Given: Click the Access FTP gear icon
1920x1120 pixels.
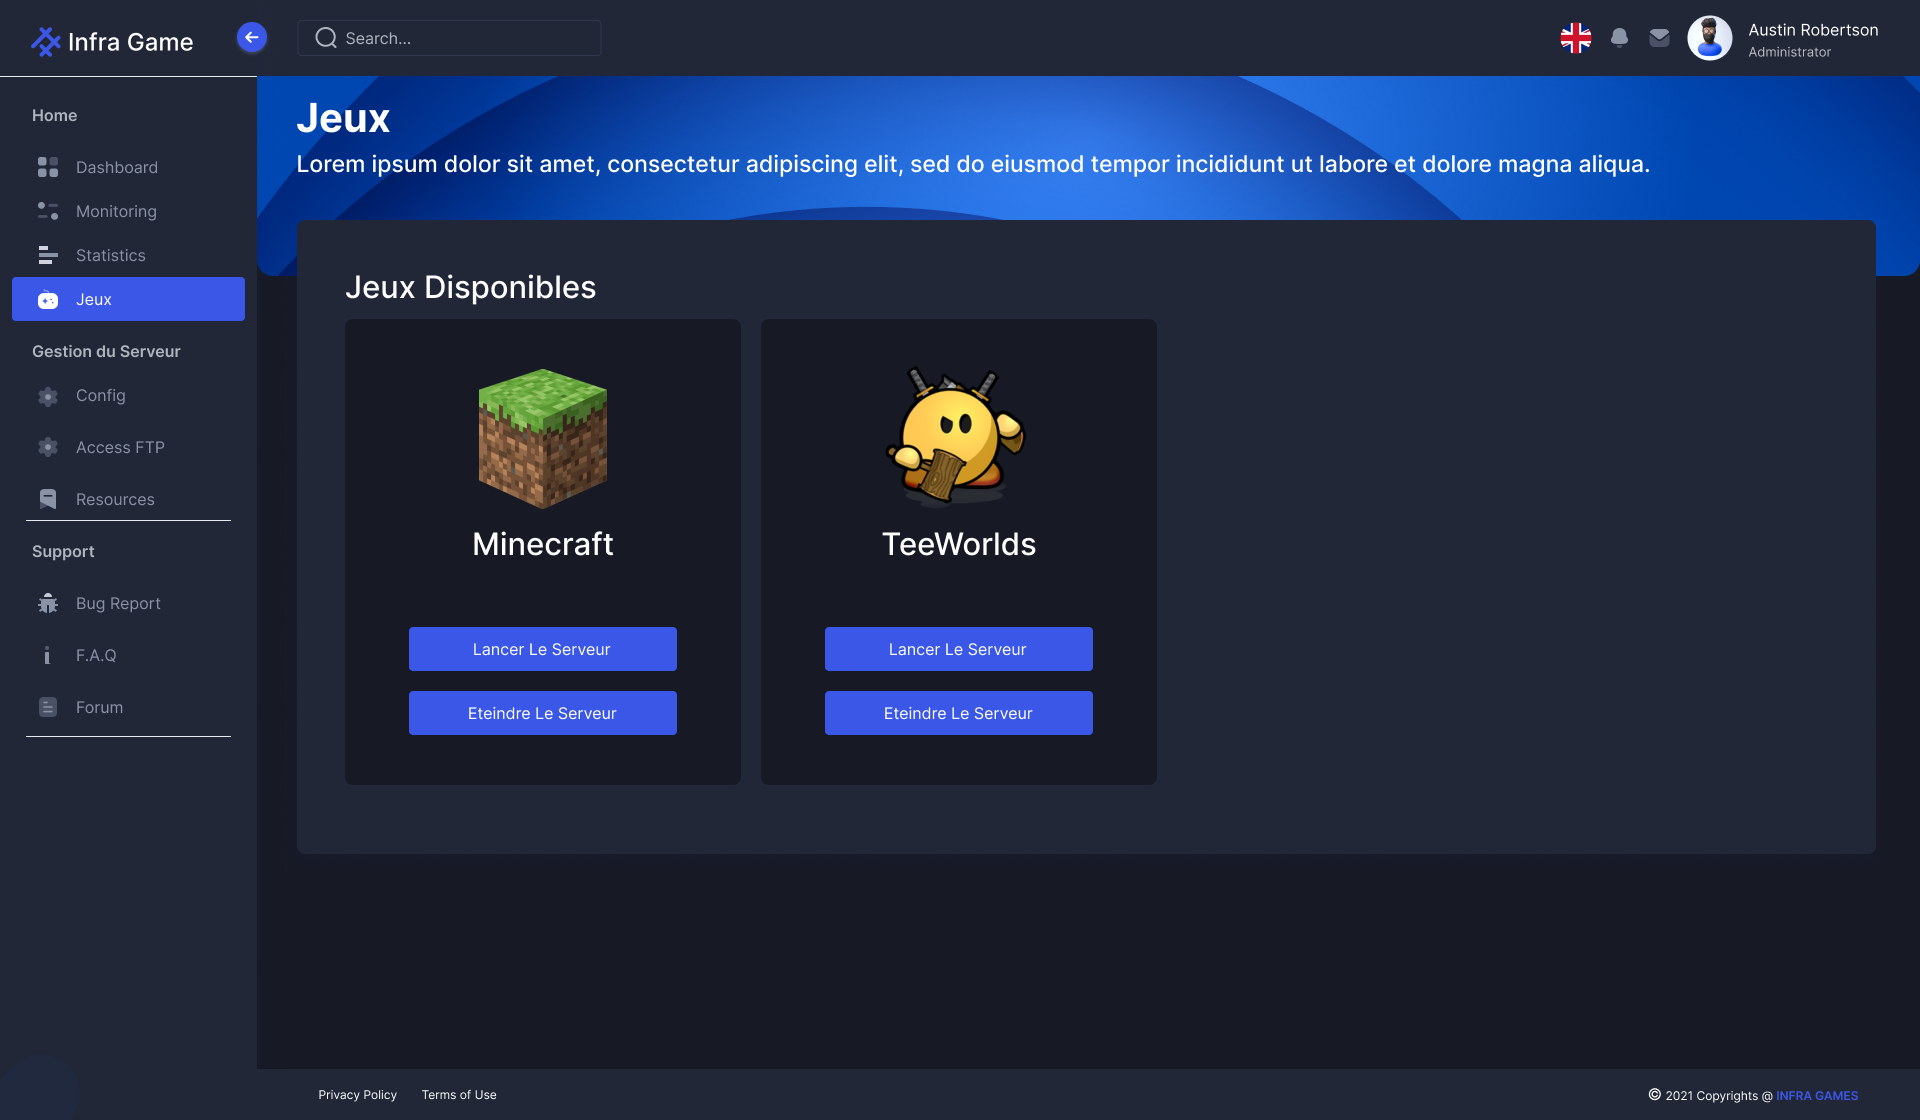Looking at the screenshot, I should 48,447.
